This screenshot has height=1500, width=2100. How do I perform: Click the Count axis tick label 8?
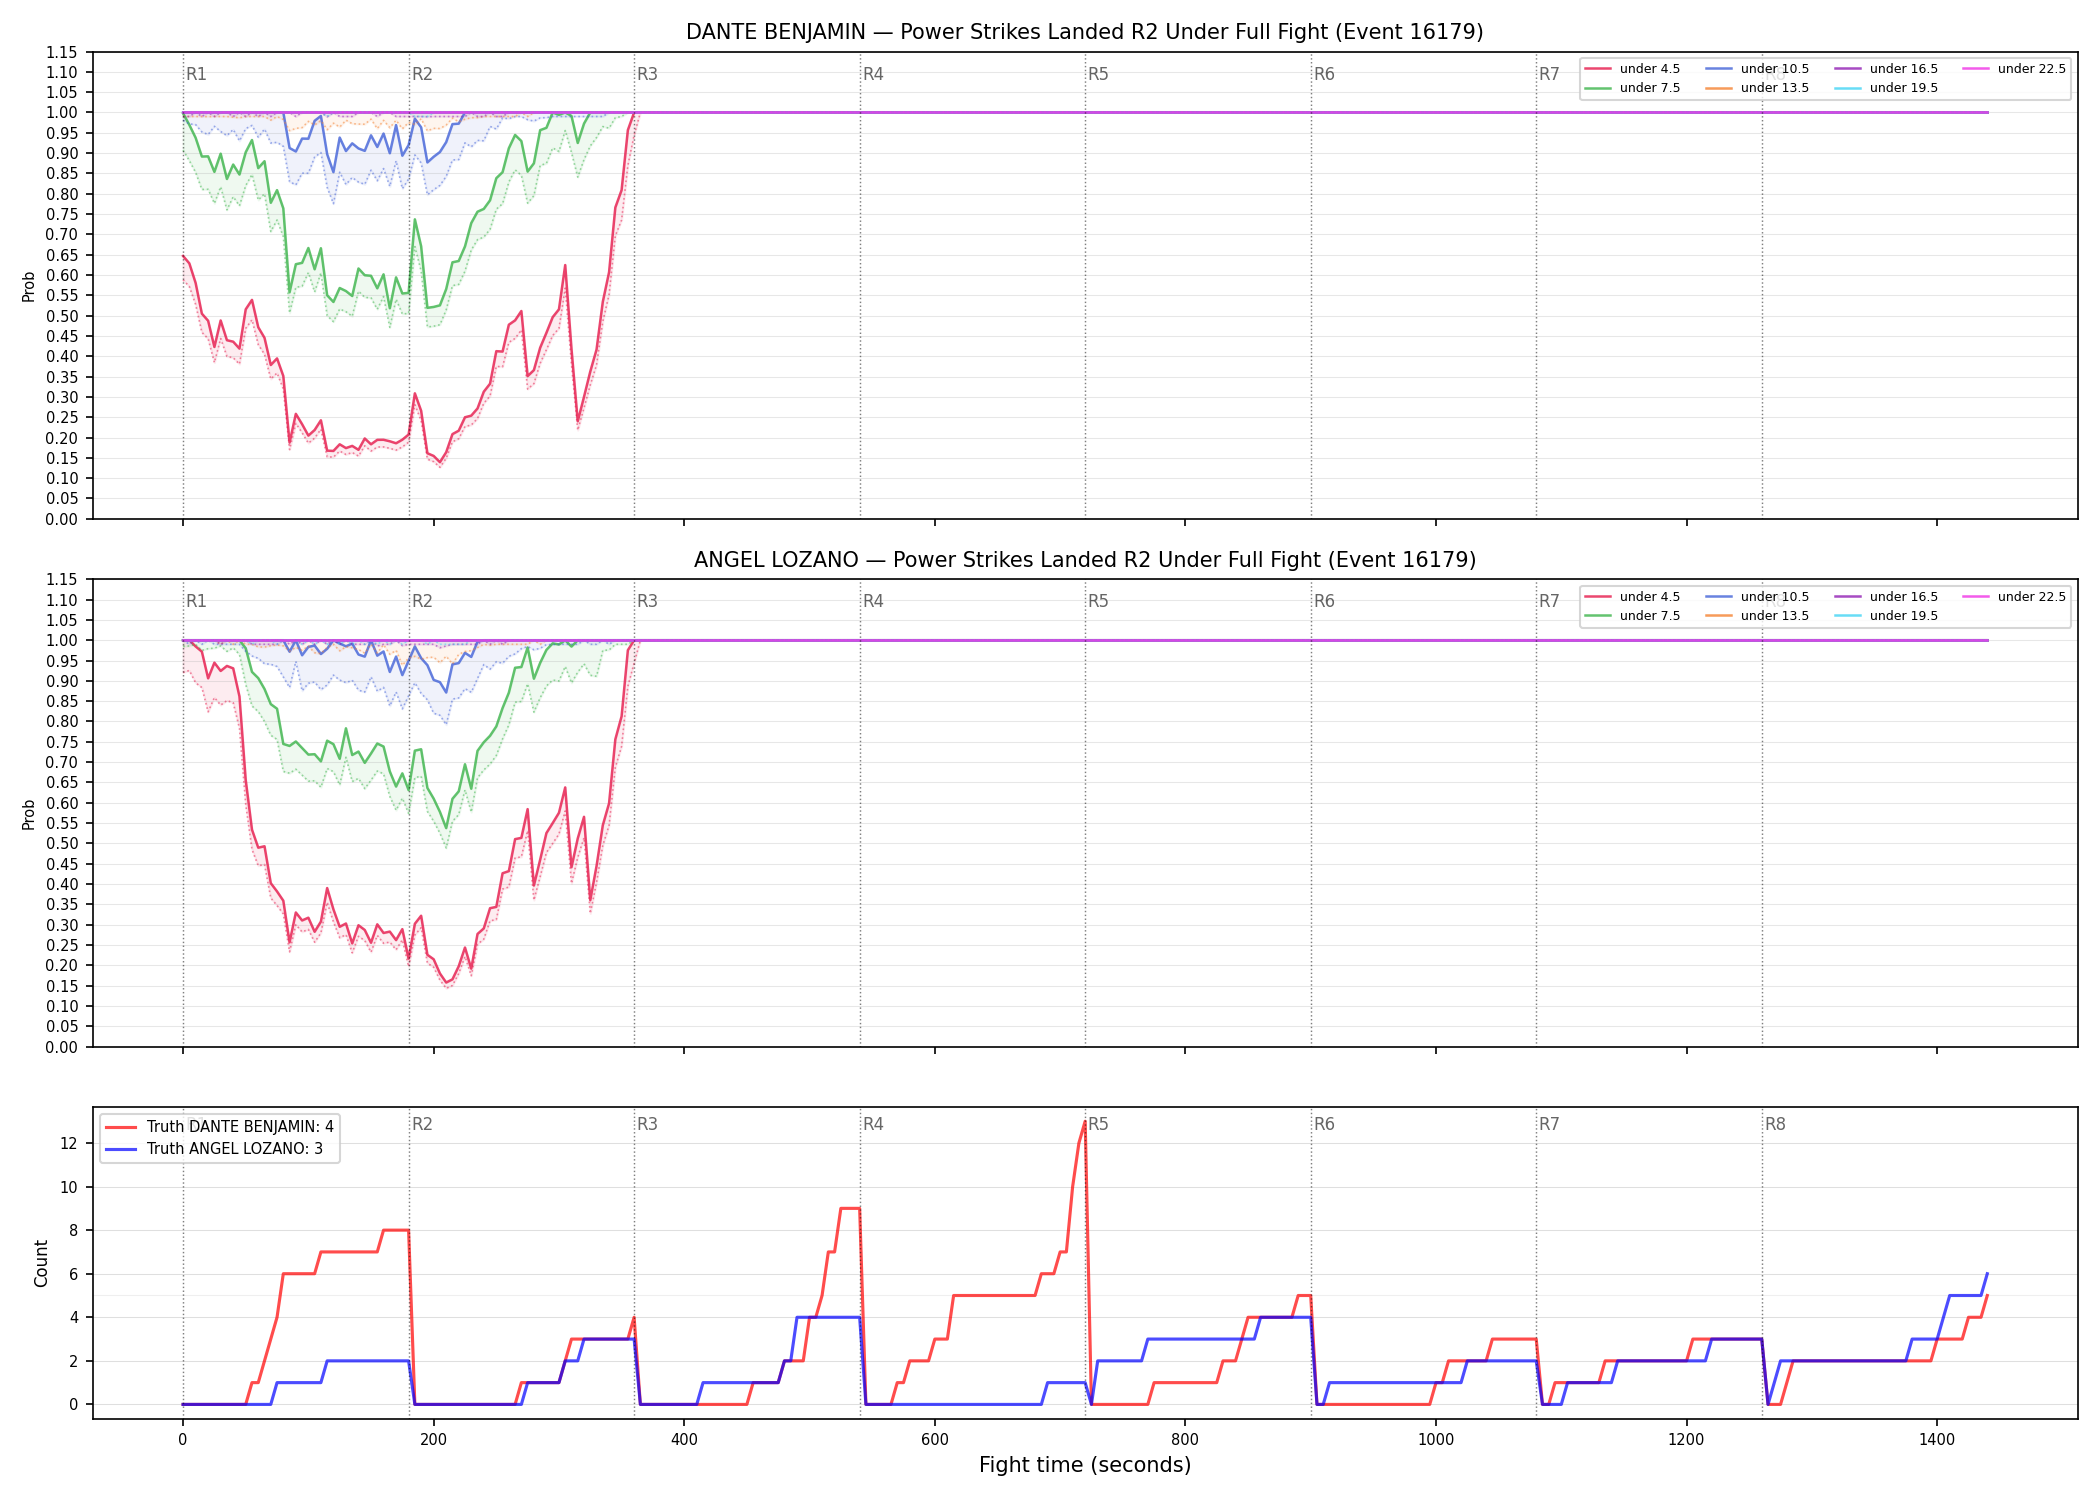73,1230
